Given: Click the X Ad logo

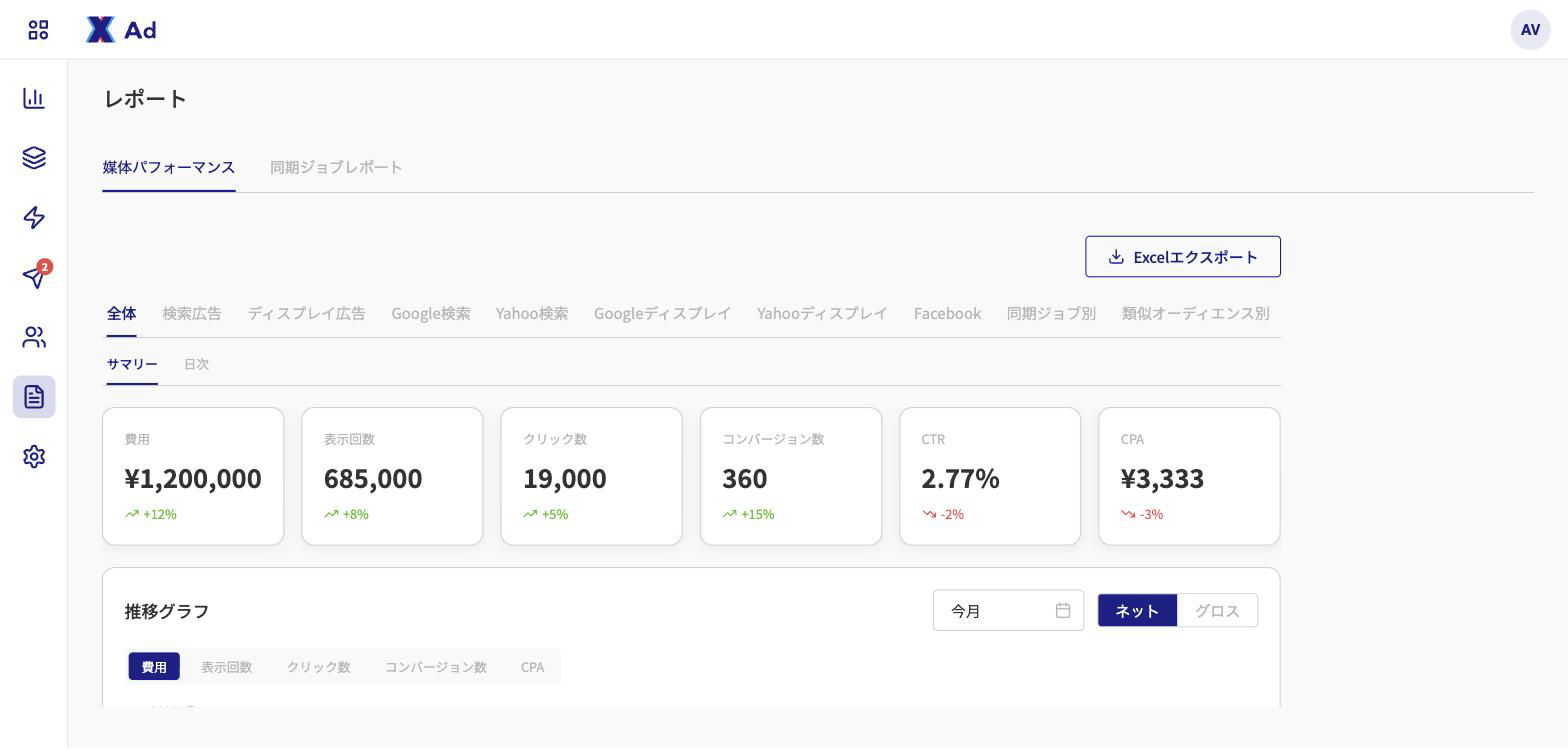Looking at the screenshot, I should tap(121, 30).
